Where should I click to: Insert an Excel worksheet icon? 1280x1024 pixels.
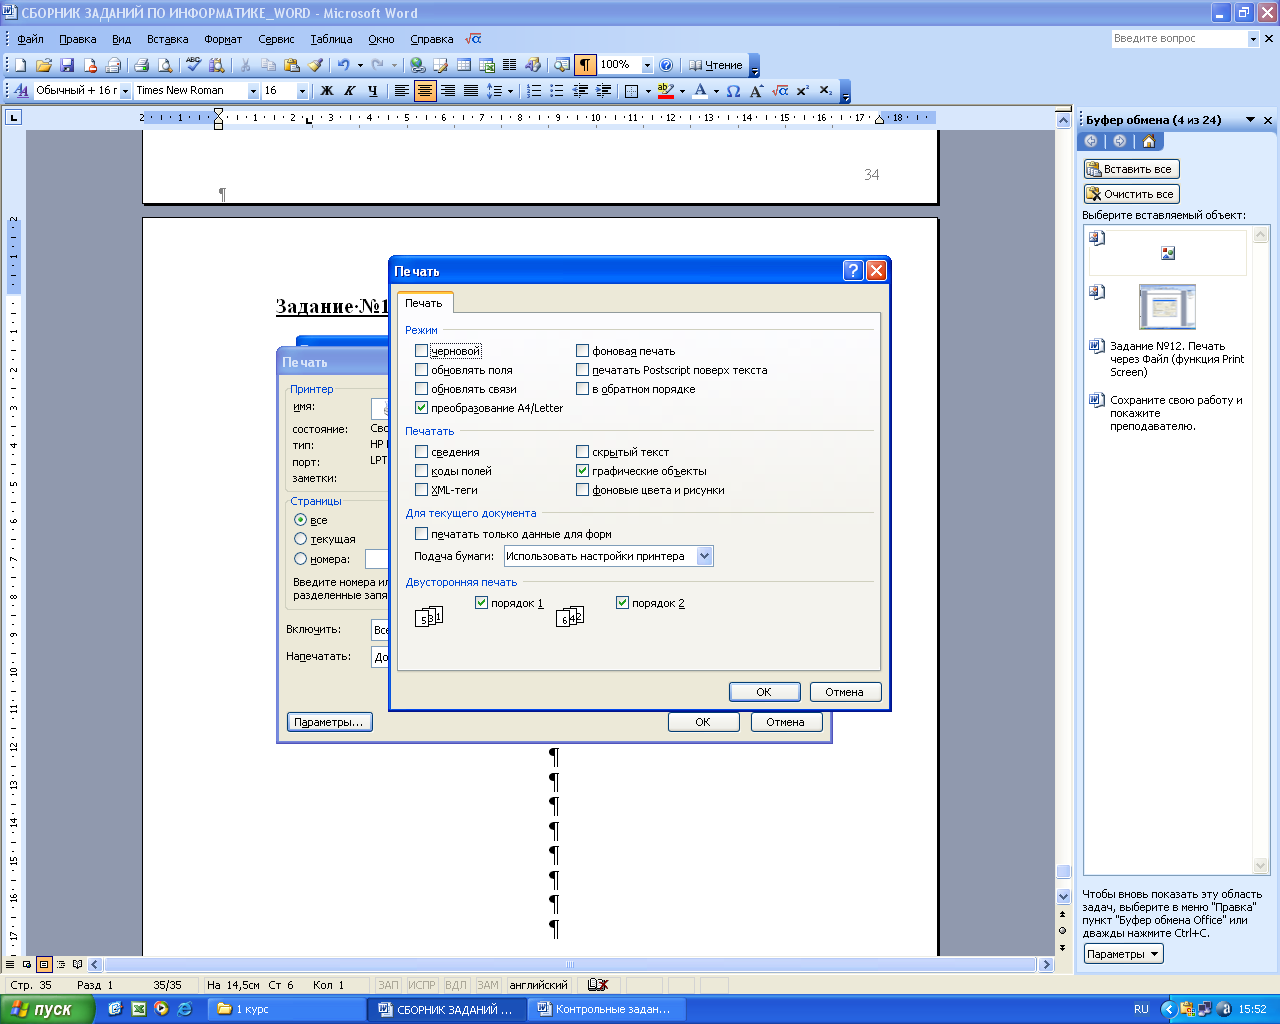pos(487,65)
